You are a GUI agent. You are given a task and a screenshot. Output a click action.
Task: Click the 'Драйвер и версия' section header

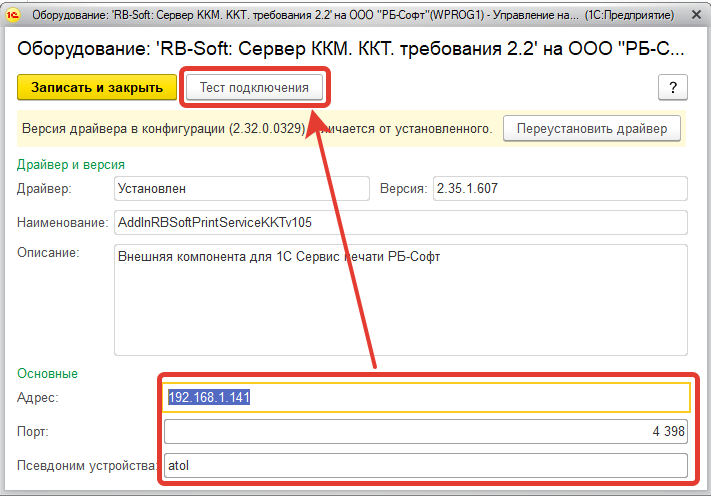(x=71, y=165)
